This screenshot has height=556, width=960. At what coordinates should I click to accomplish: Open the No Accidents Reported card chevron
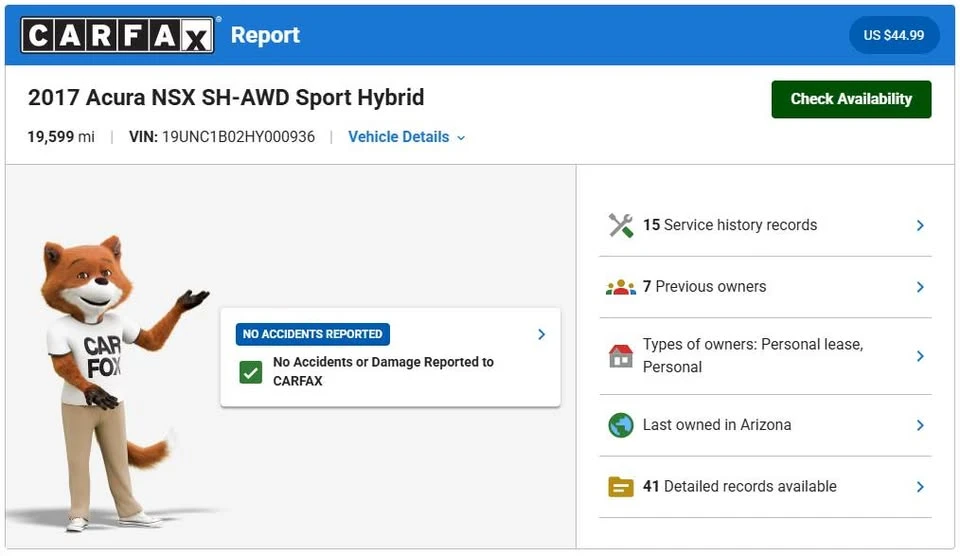[541, 334]
